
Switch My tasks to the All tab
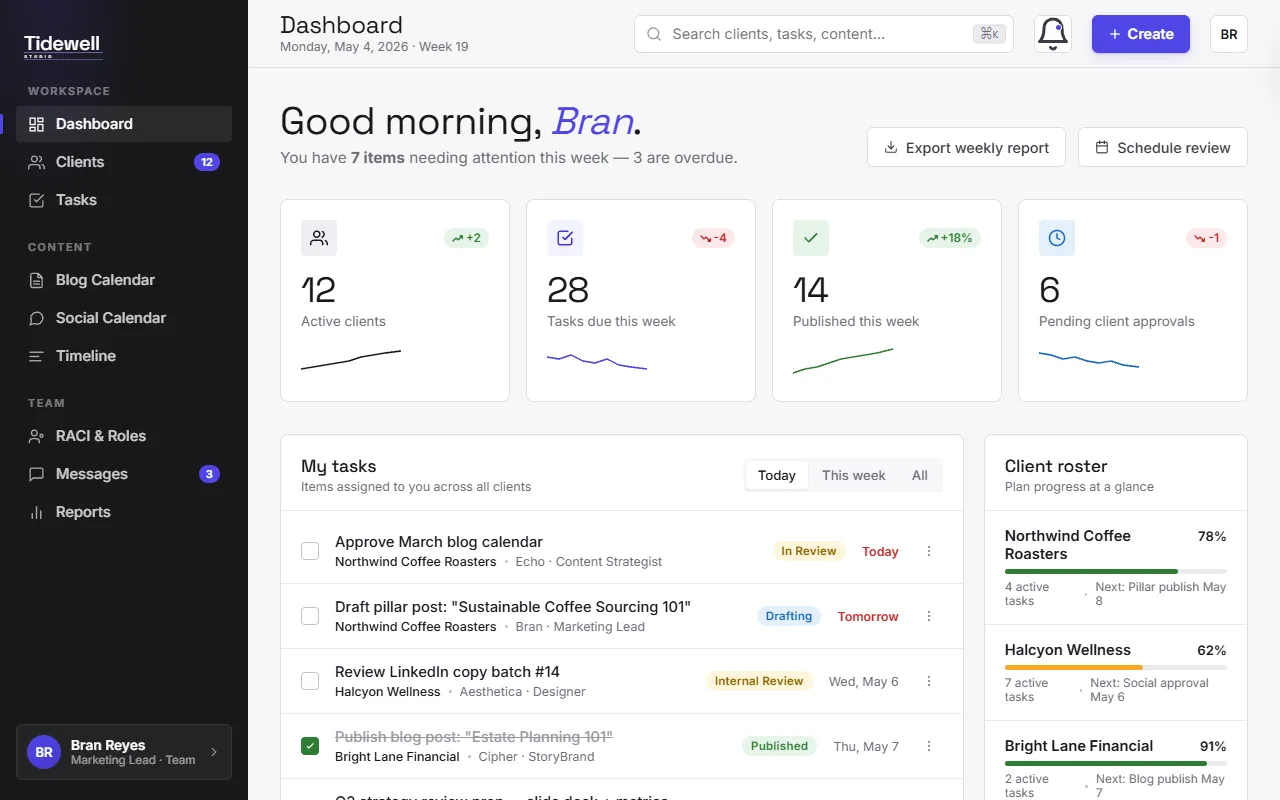920,475
